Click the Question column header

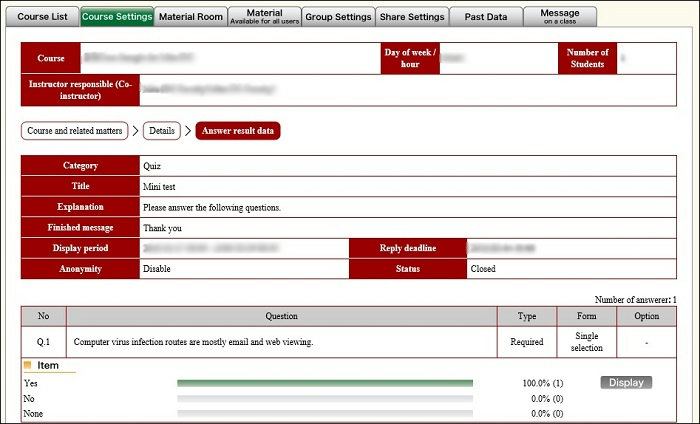click(x=281, y=316)
